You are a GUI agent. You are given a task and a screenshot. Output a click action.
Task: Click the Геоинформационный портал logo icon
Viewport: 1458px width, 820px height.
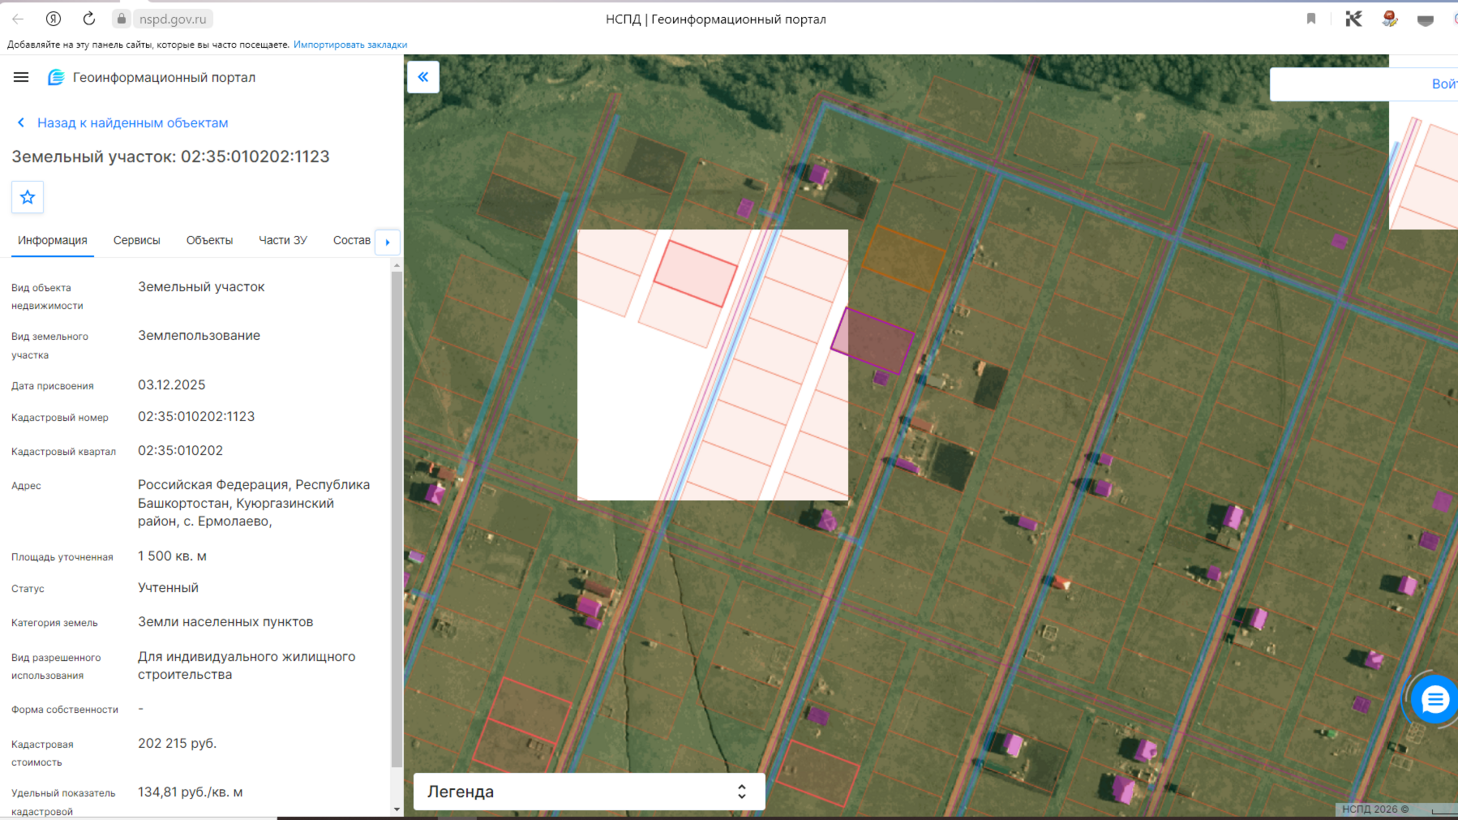click(56, 77)
